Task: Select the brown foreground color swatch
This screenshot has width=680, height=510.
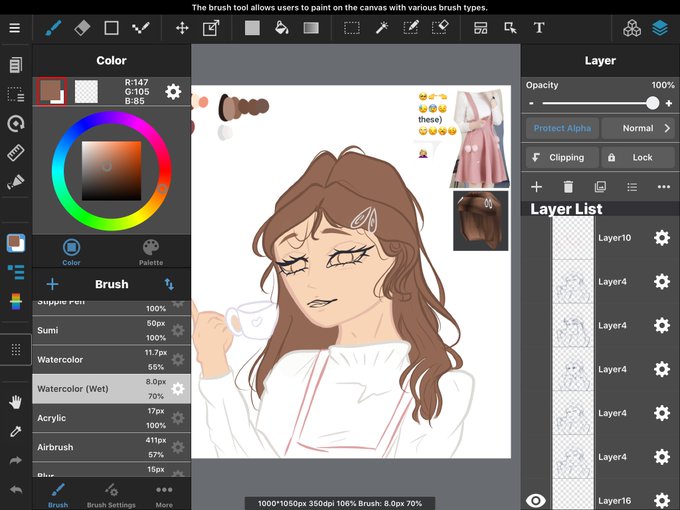Action: (x=52, y=91)
